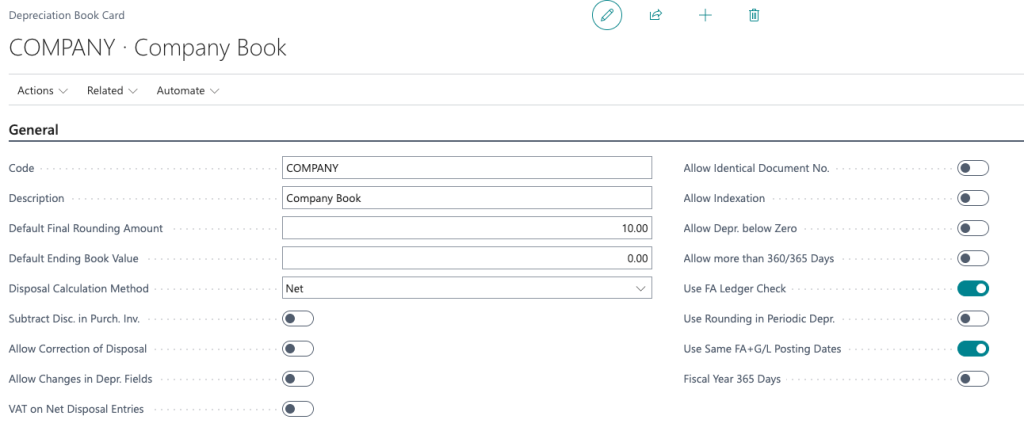Click the trash delete icon
Viewport: 1024px width, 431px height.
pos(754,16)
